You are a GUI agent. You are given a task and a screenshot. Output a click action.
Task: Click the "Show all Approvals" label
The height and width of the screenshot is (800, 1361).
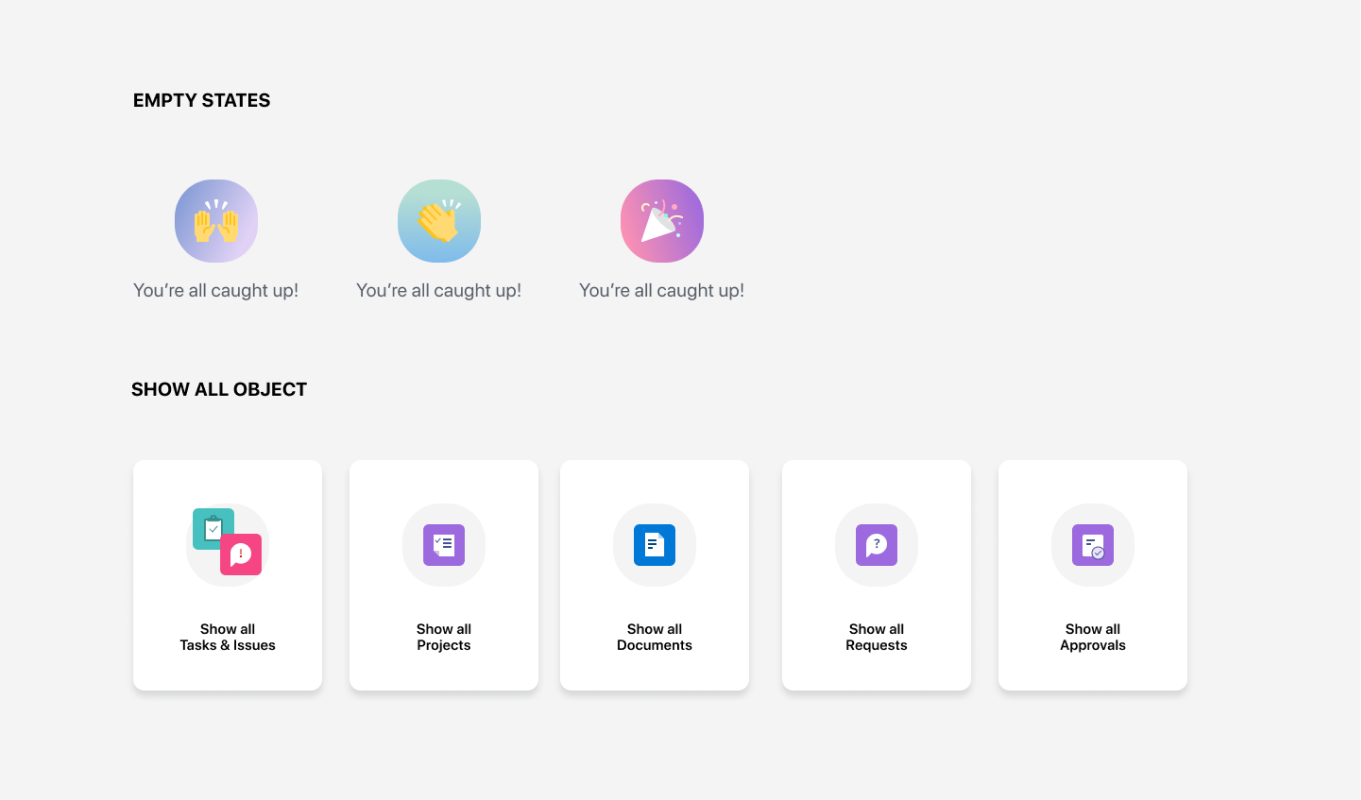tap(1093, 637)
